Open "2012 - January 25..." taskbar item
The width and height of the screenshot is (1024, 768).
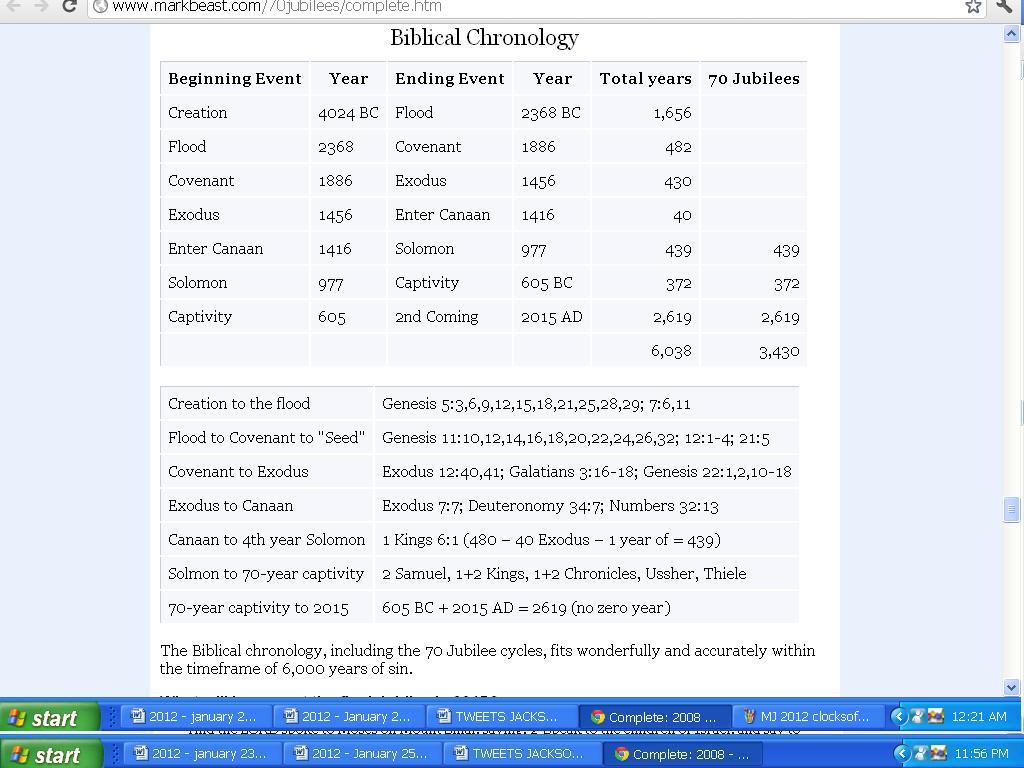pos(361,754)
